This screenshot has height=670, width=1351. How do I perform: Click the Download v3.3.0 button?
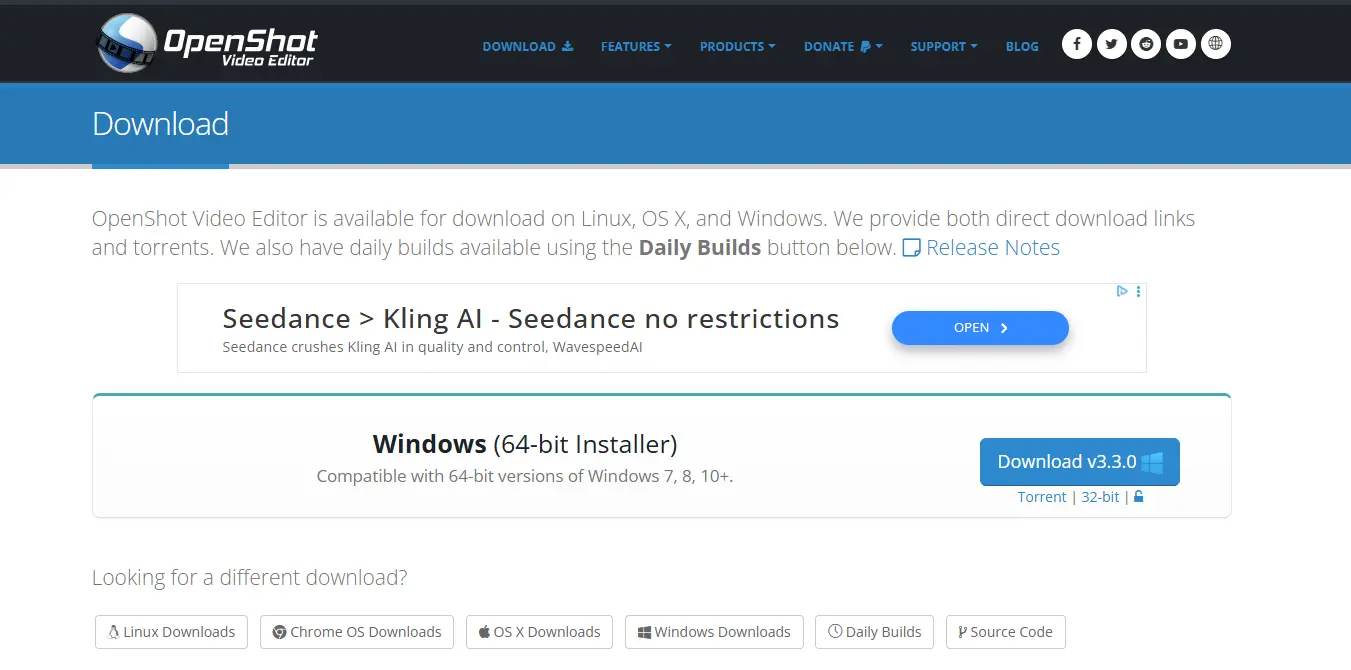(1079, 461)
